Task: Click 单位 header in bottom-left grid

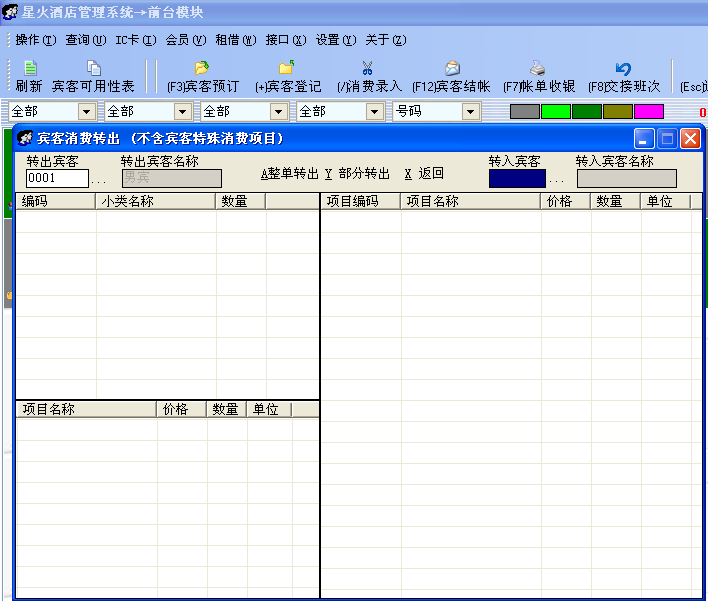Action: (x=269, y=410)
